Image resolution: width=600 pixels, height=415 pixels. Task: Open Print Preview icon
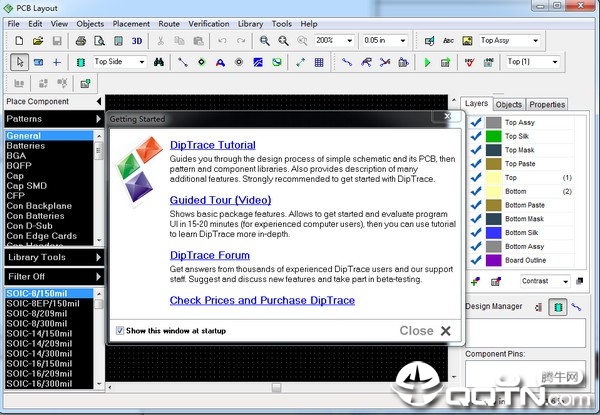[99, 41]
